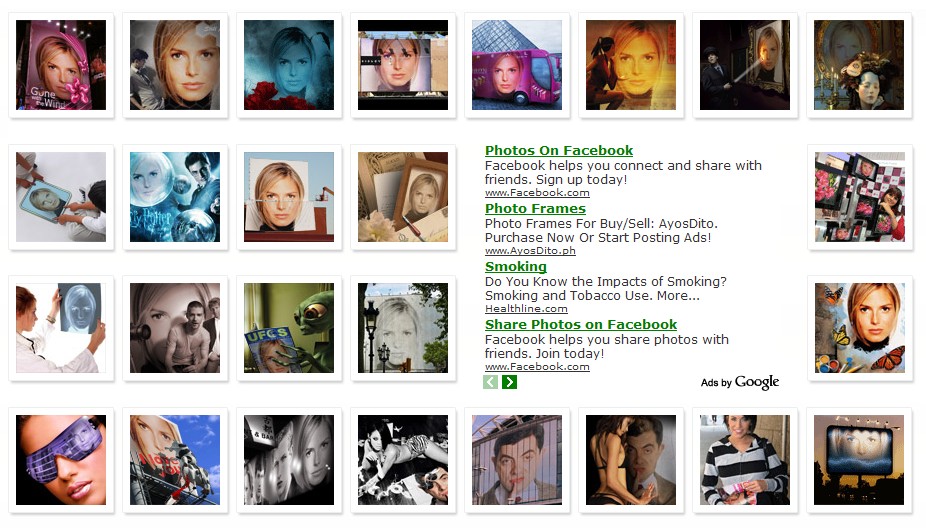Click the 'Smoking' ad headline
926x528 pixels.
coord(516,266)
